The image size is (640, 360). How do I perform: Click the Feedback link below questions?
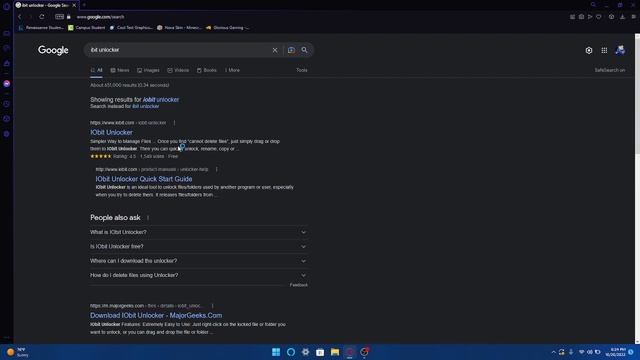click(299, 285)
